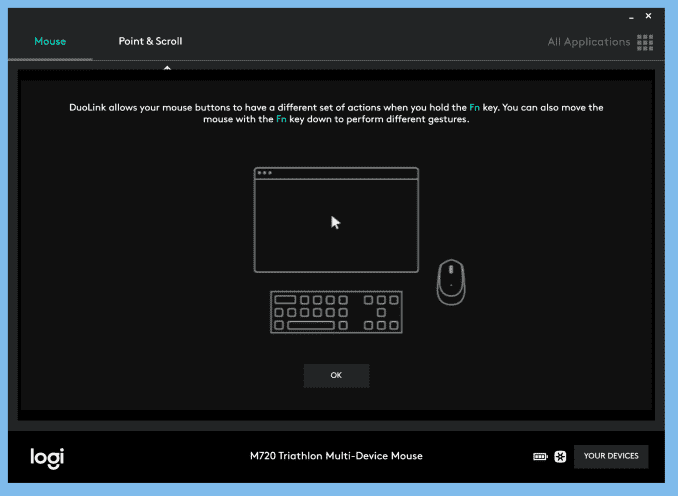
Task: Open YOUR DEVICES list
Action: pyautogui.click(x=610, y=456)
